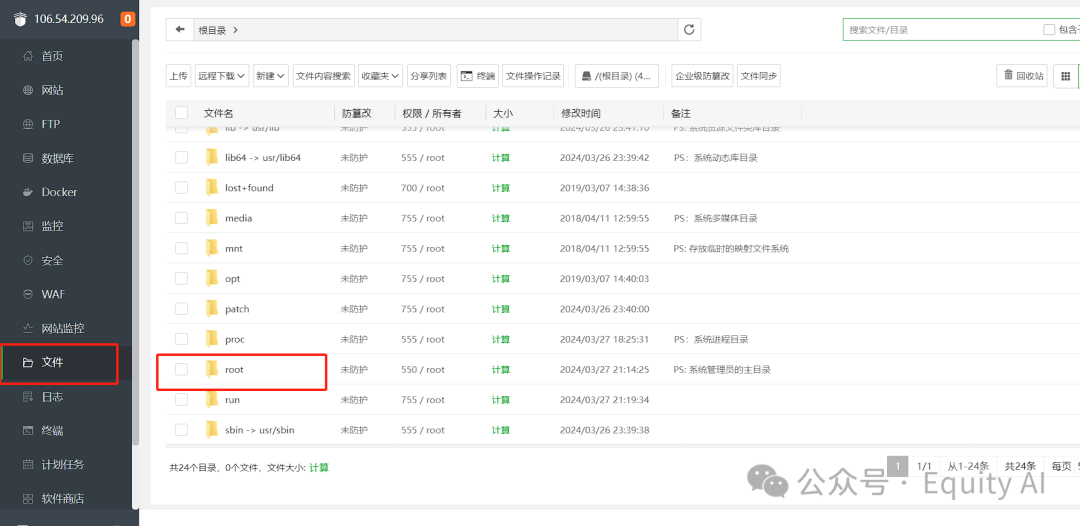Click 未防护 status in the root row
Image resolution: width=1080 pixels, height=526 pixels.
[354, 370]
